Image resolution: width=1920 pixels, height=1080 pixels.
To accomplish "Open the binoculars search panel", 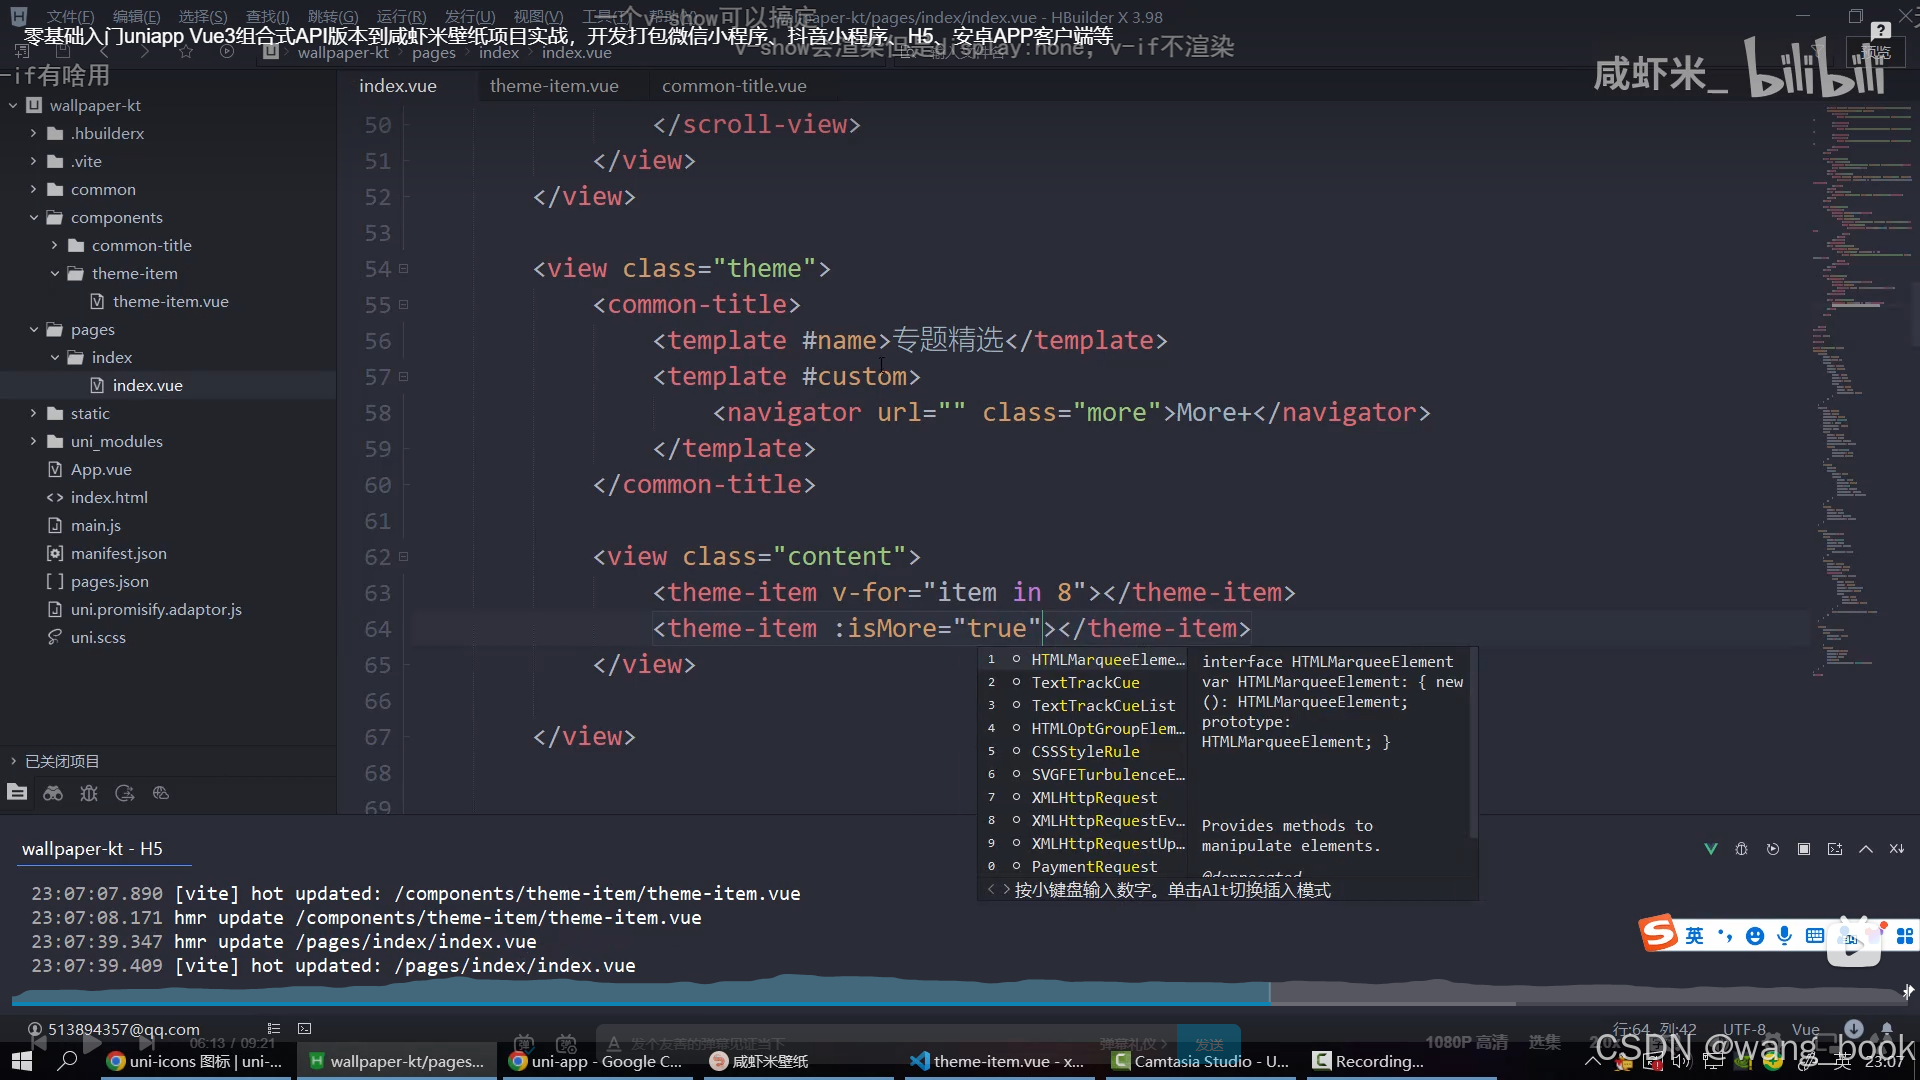I will (53, 793).
